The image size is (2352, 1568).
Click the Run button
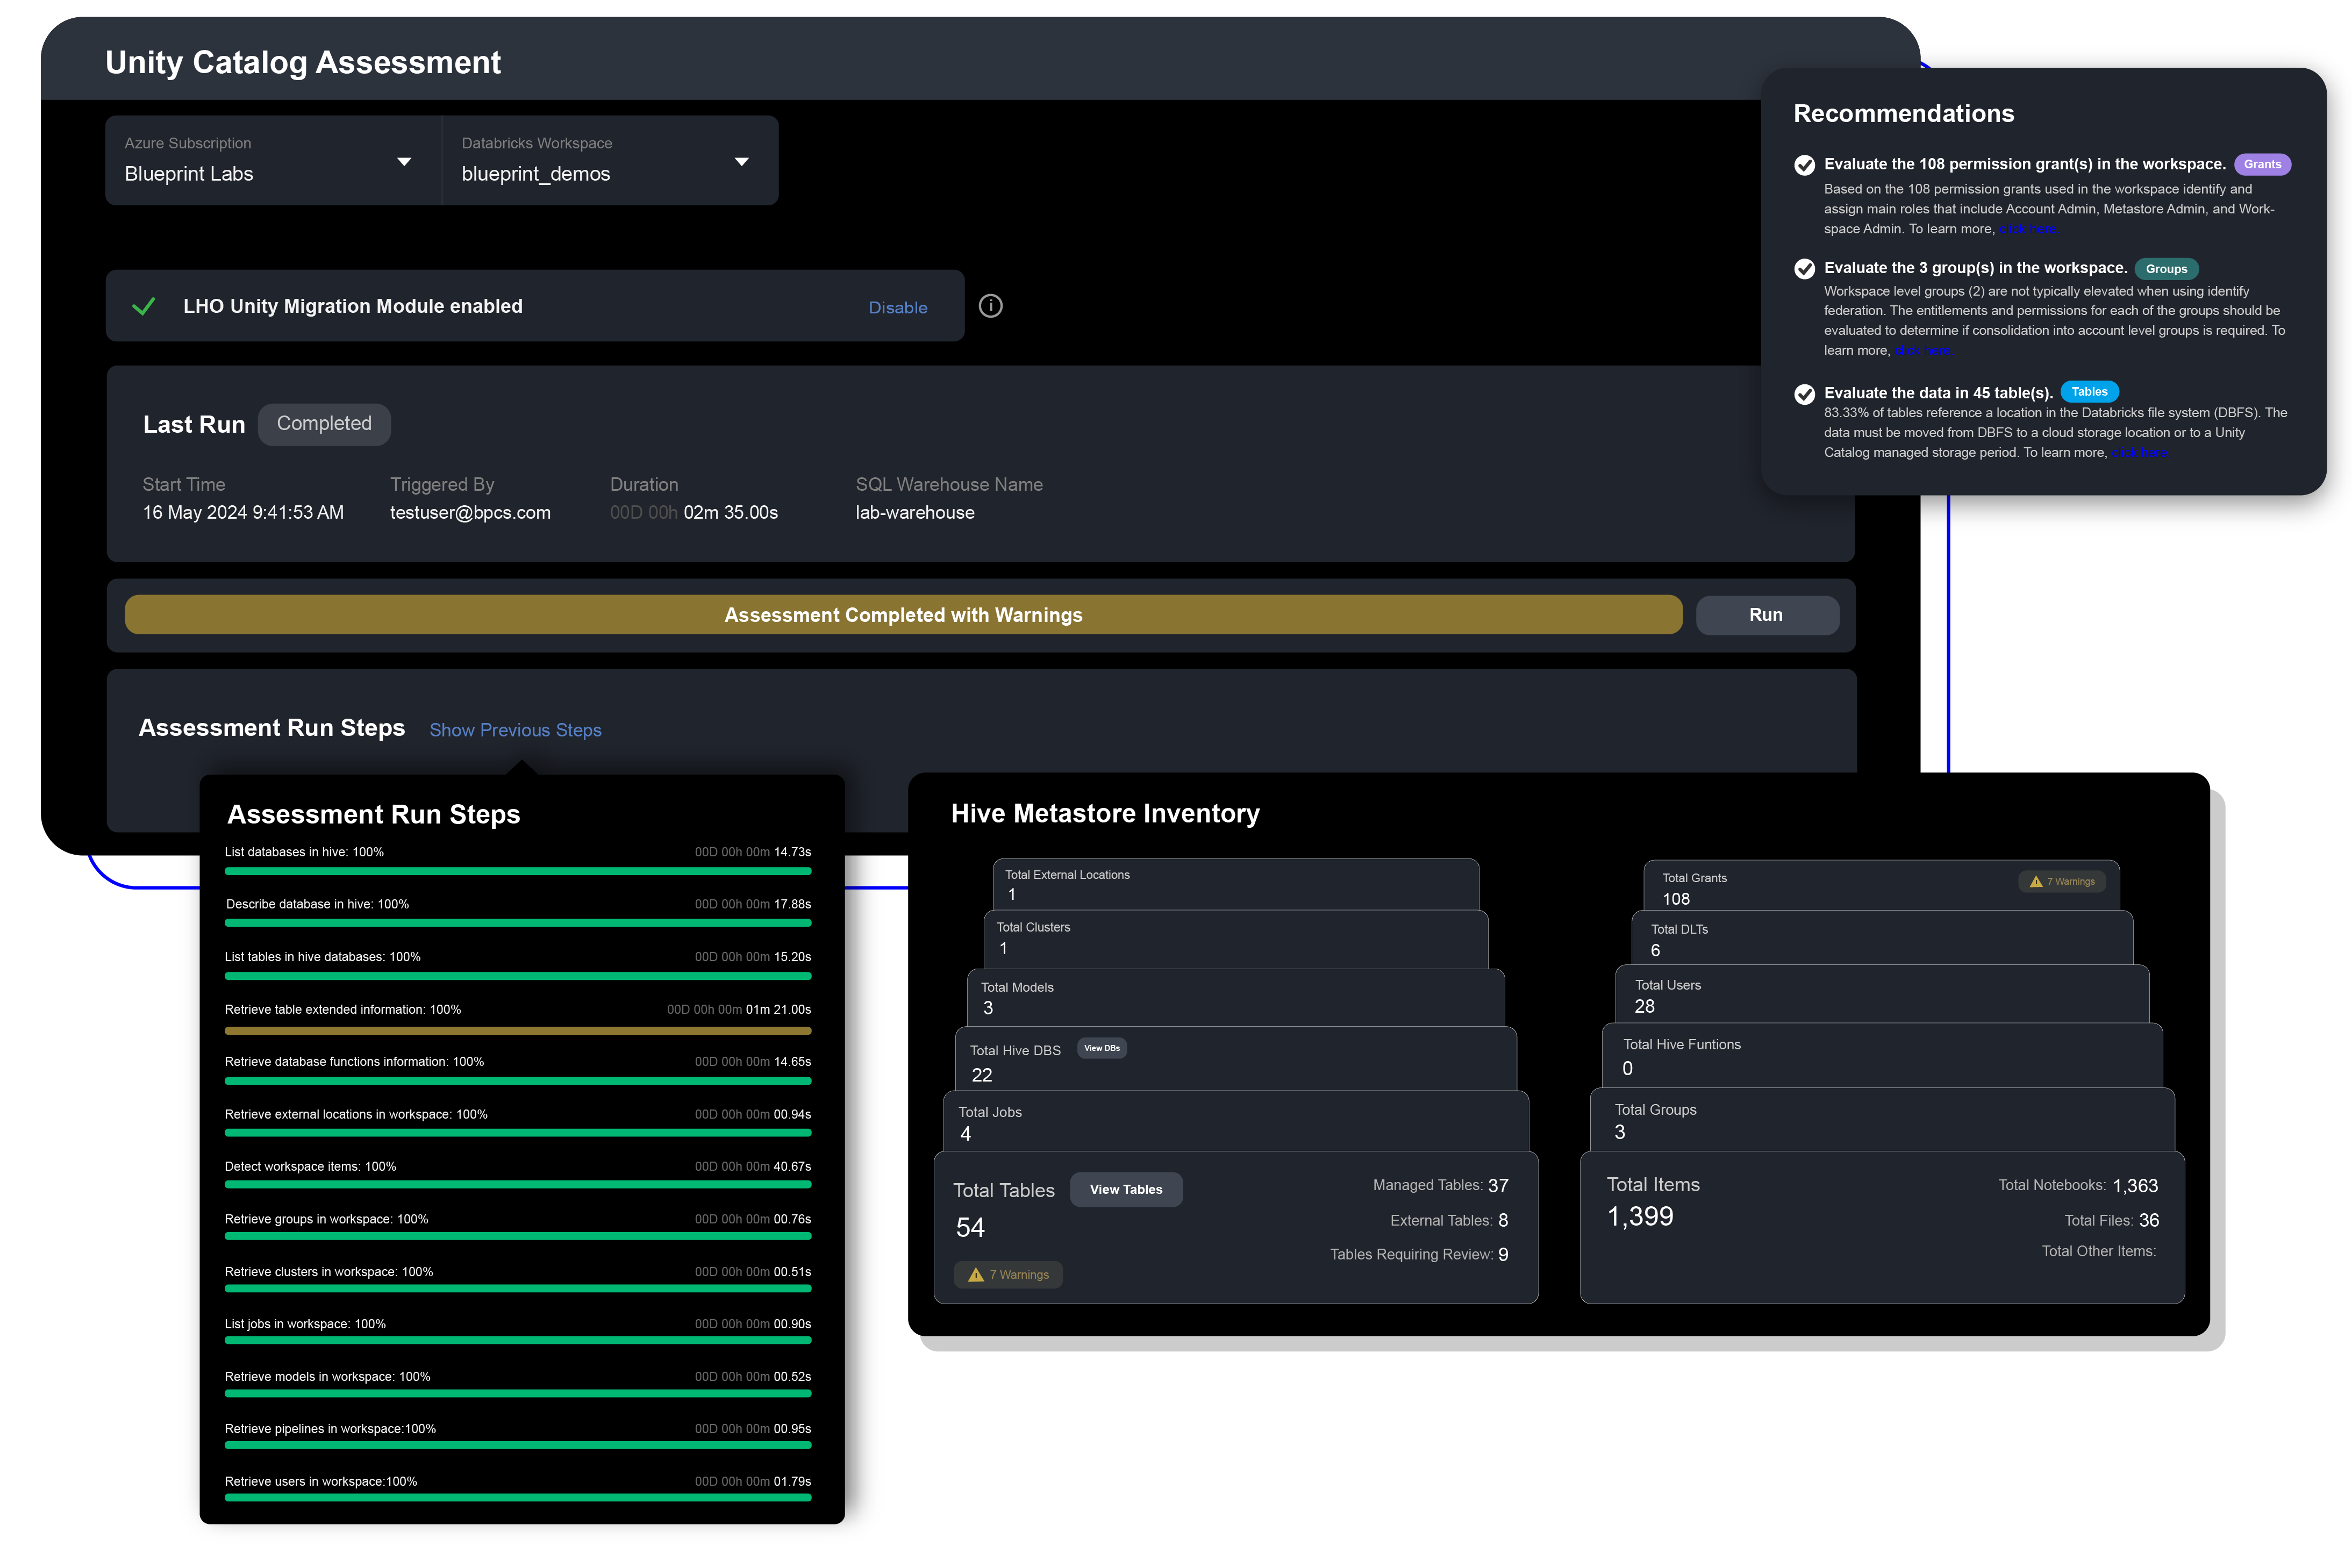tap(1767, 615)
